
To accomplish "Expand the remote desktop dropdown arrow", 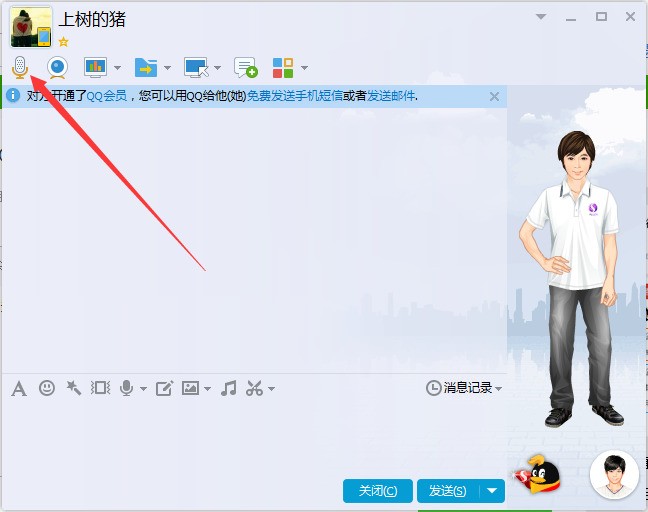I will [x=217, y=68].
